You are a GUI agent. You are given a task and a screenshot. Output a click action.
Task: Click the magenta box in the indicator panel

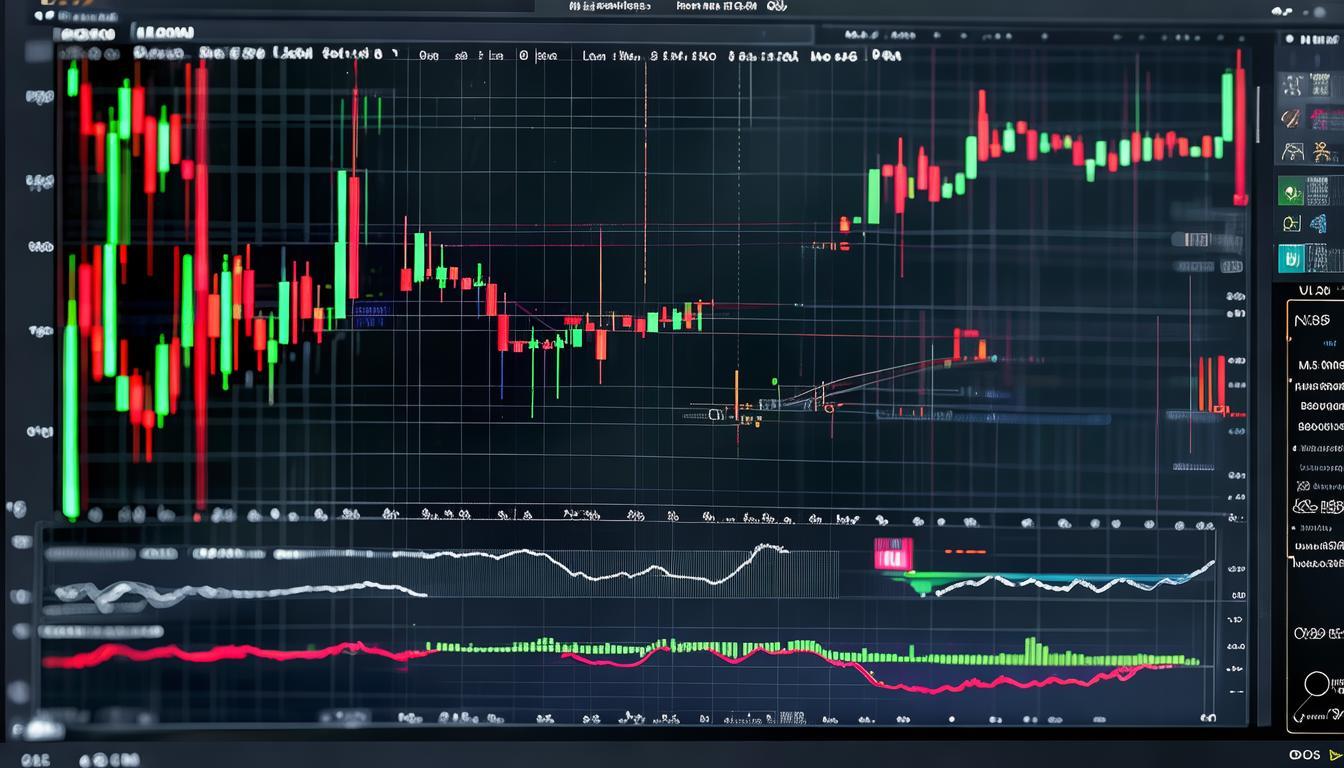893,553
